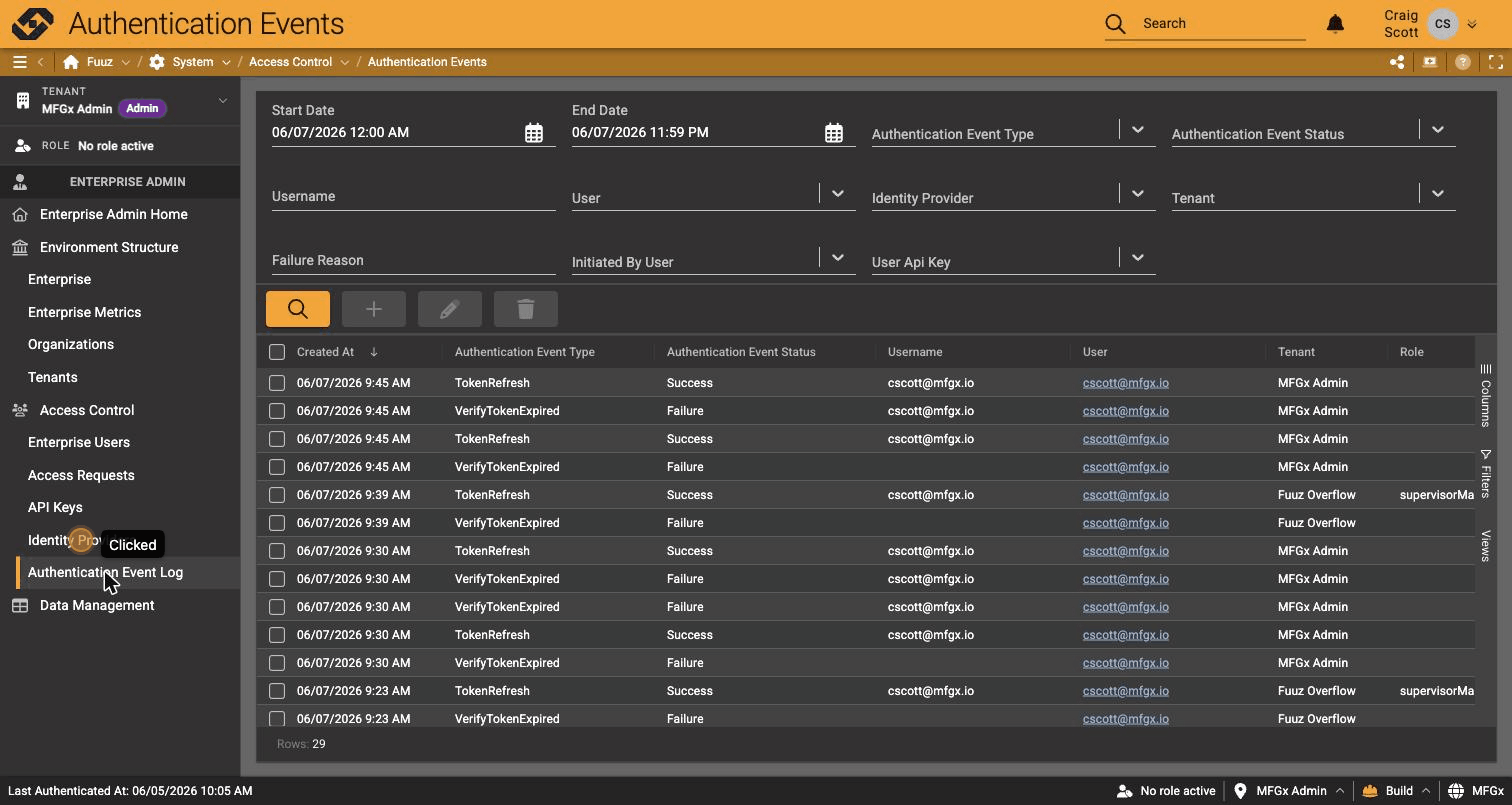Click first row cscott@mfgx.io user link

[1126, 383]
